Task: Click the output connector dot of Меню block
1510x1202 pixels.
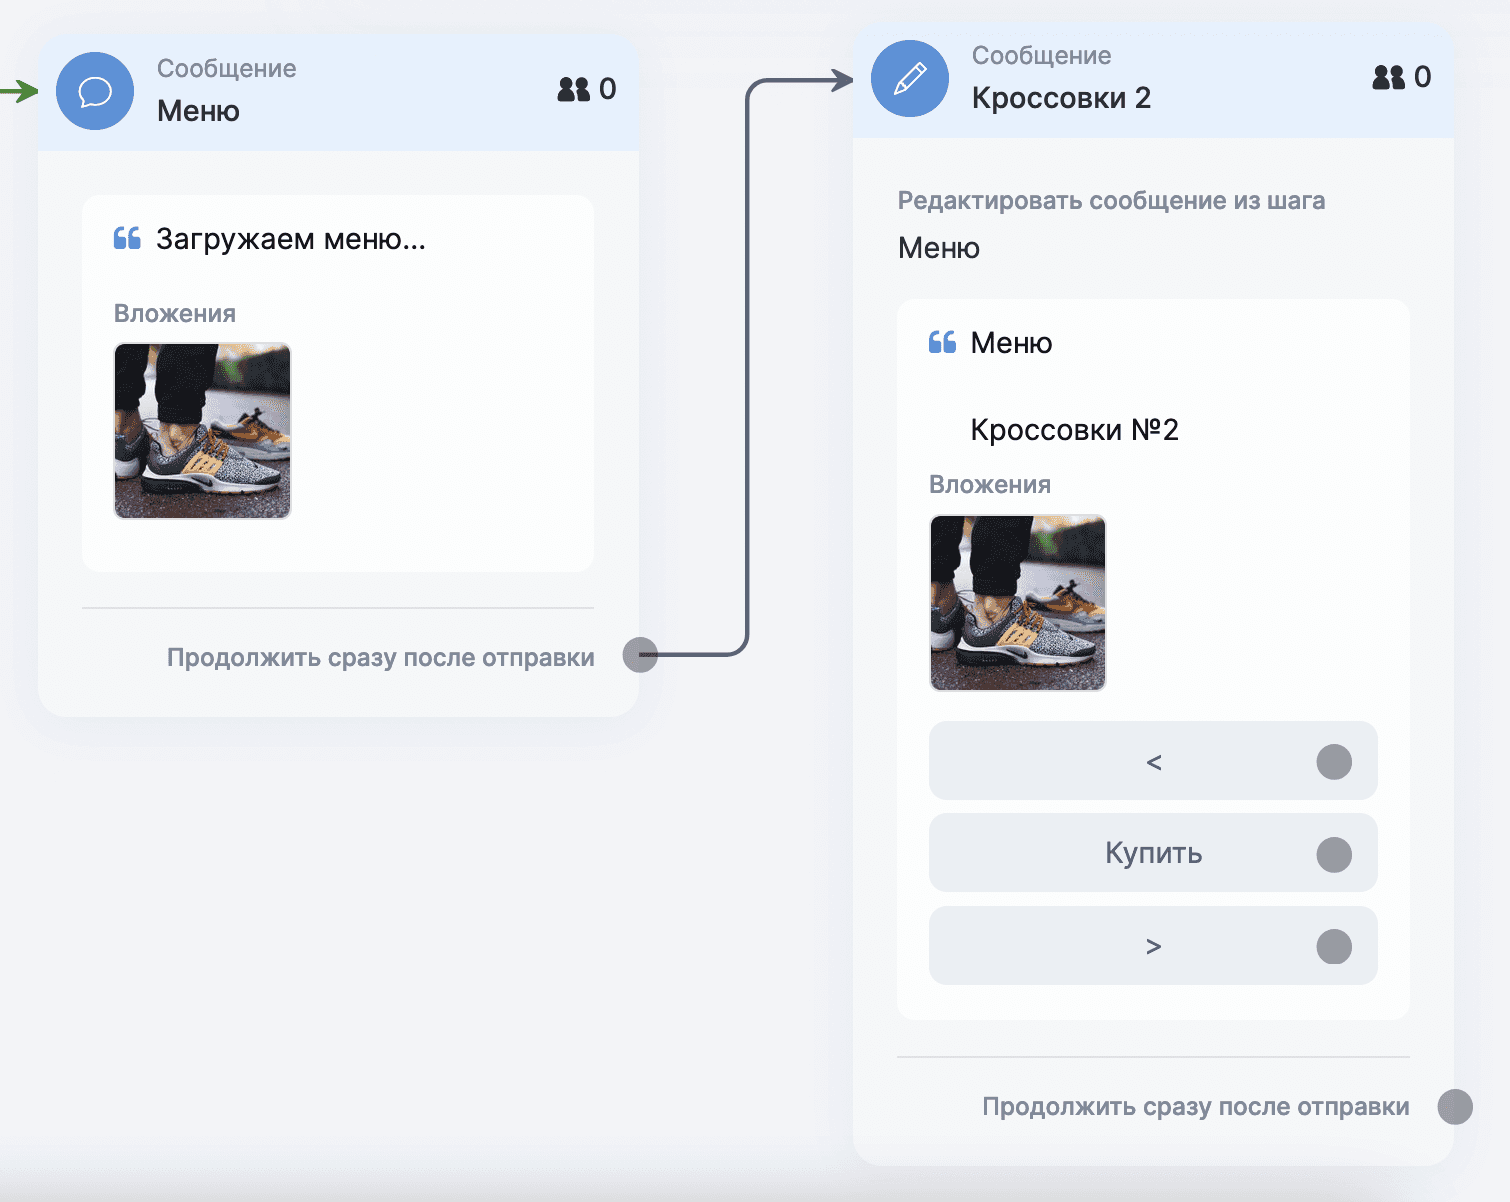Action: pos(640,655)
